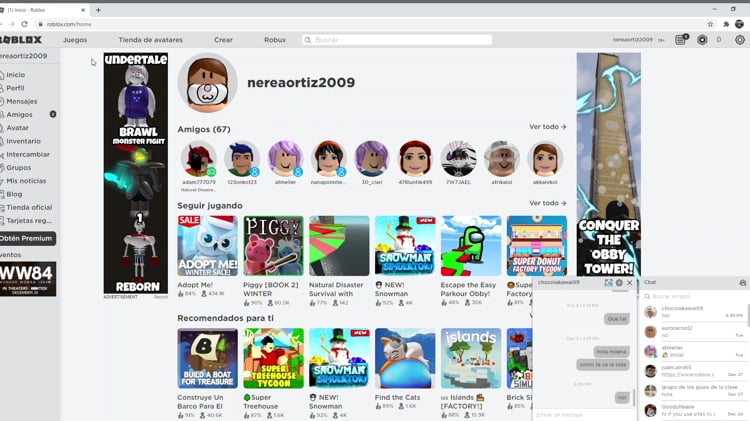This screenshot has width=750, height=421.
Task: Click Ver todo next to Seguir jugando
Action: 547,203
